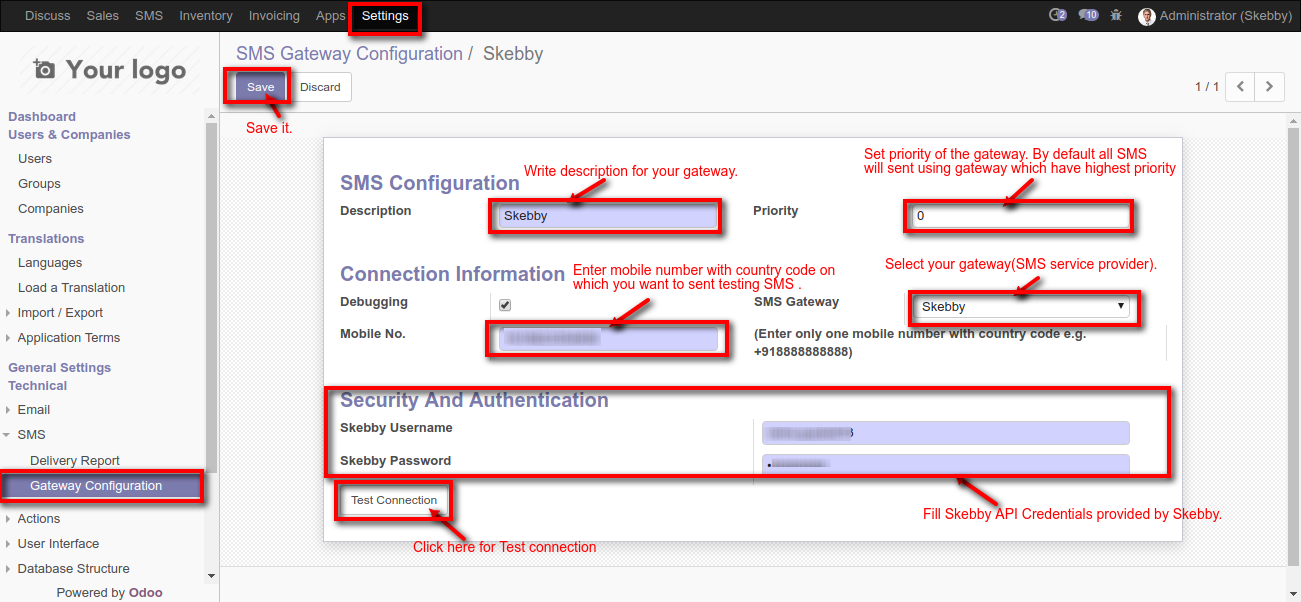The image size is (1301, 602).
Task: Open Users in sidebar
Action: 35,159
